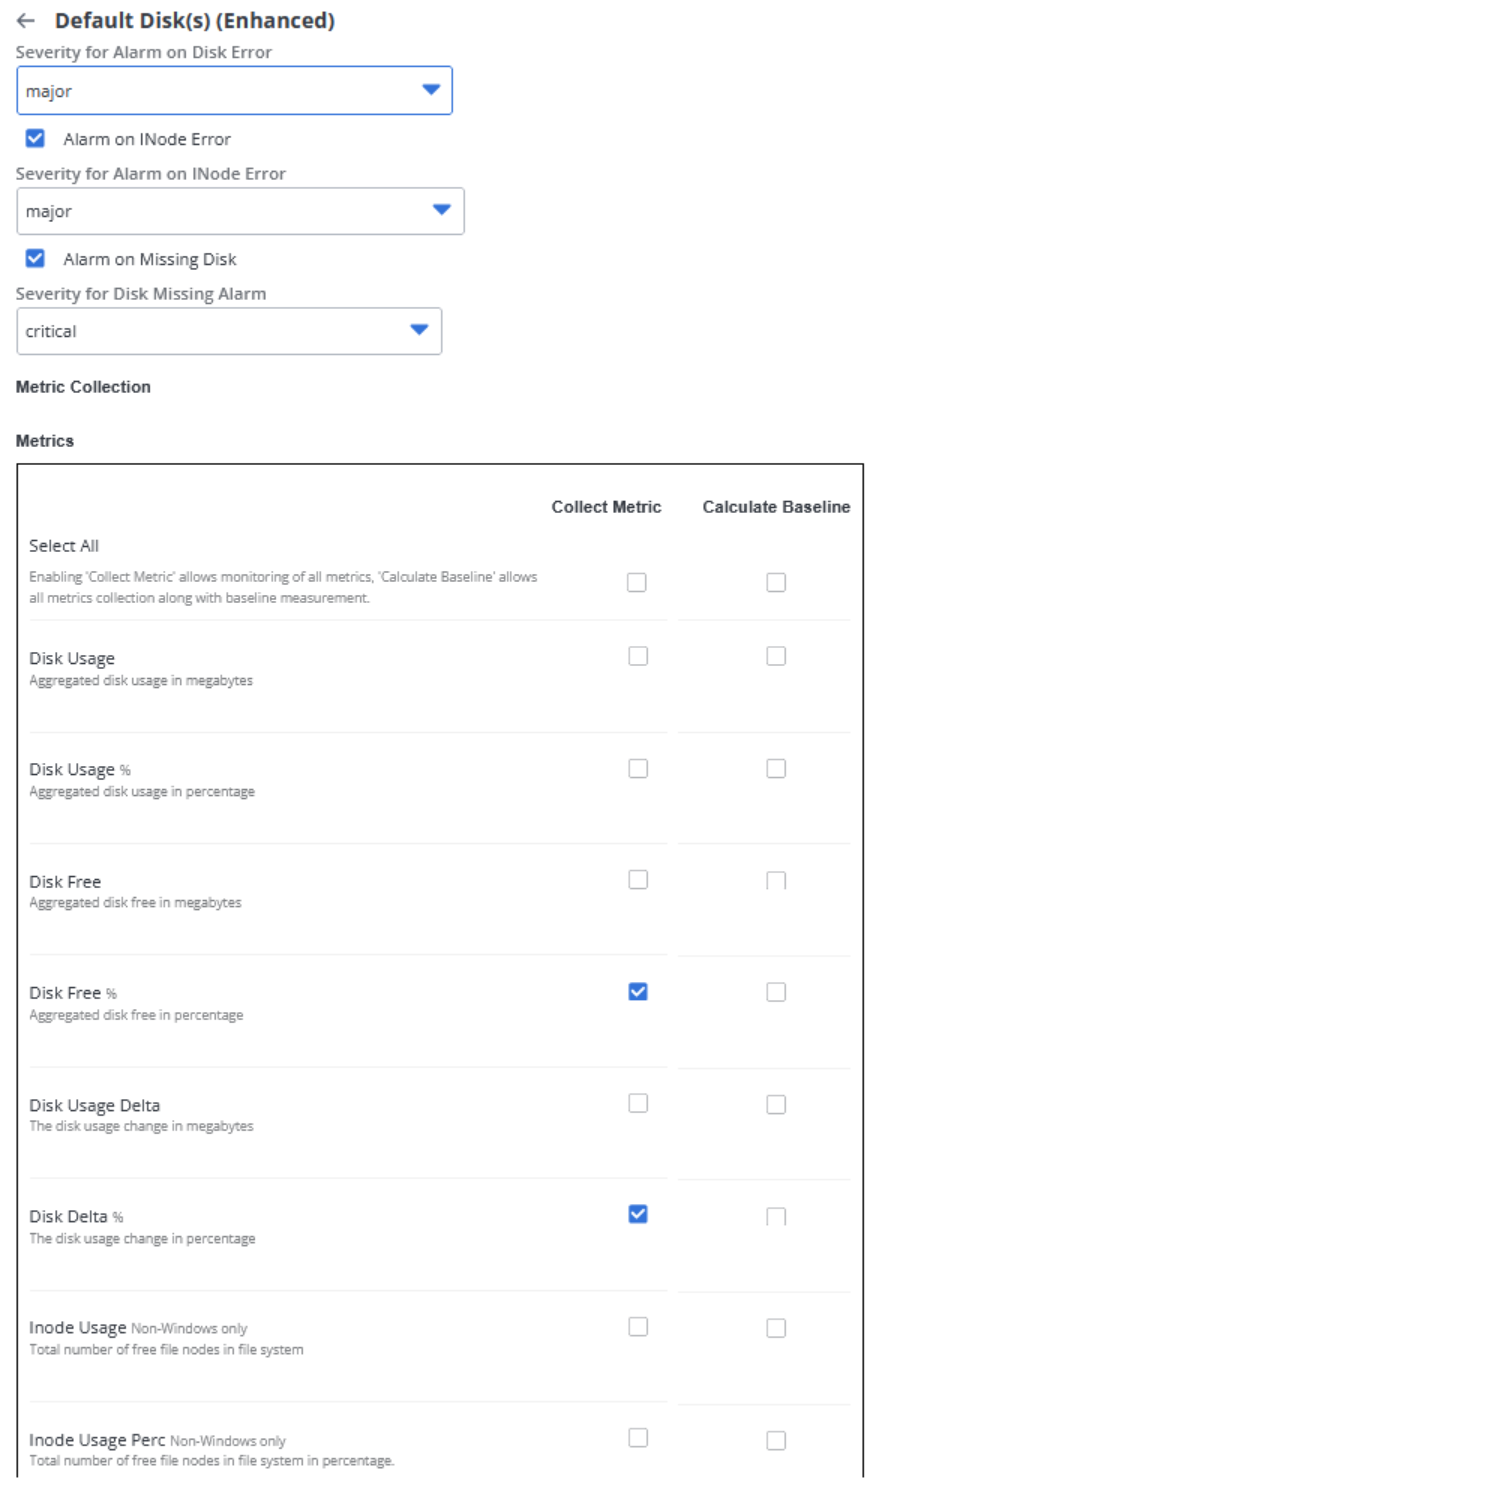The width and height of the screenshot is (1486, 1502).
Task: Go back using the left arrow icon
Action: pyautogui.click(x=26, y=21)
